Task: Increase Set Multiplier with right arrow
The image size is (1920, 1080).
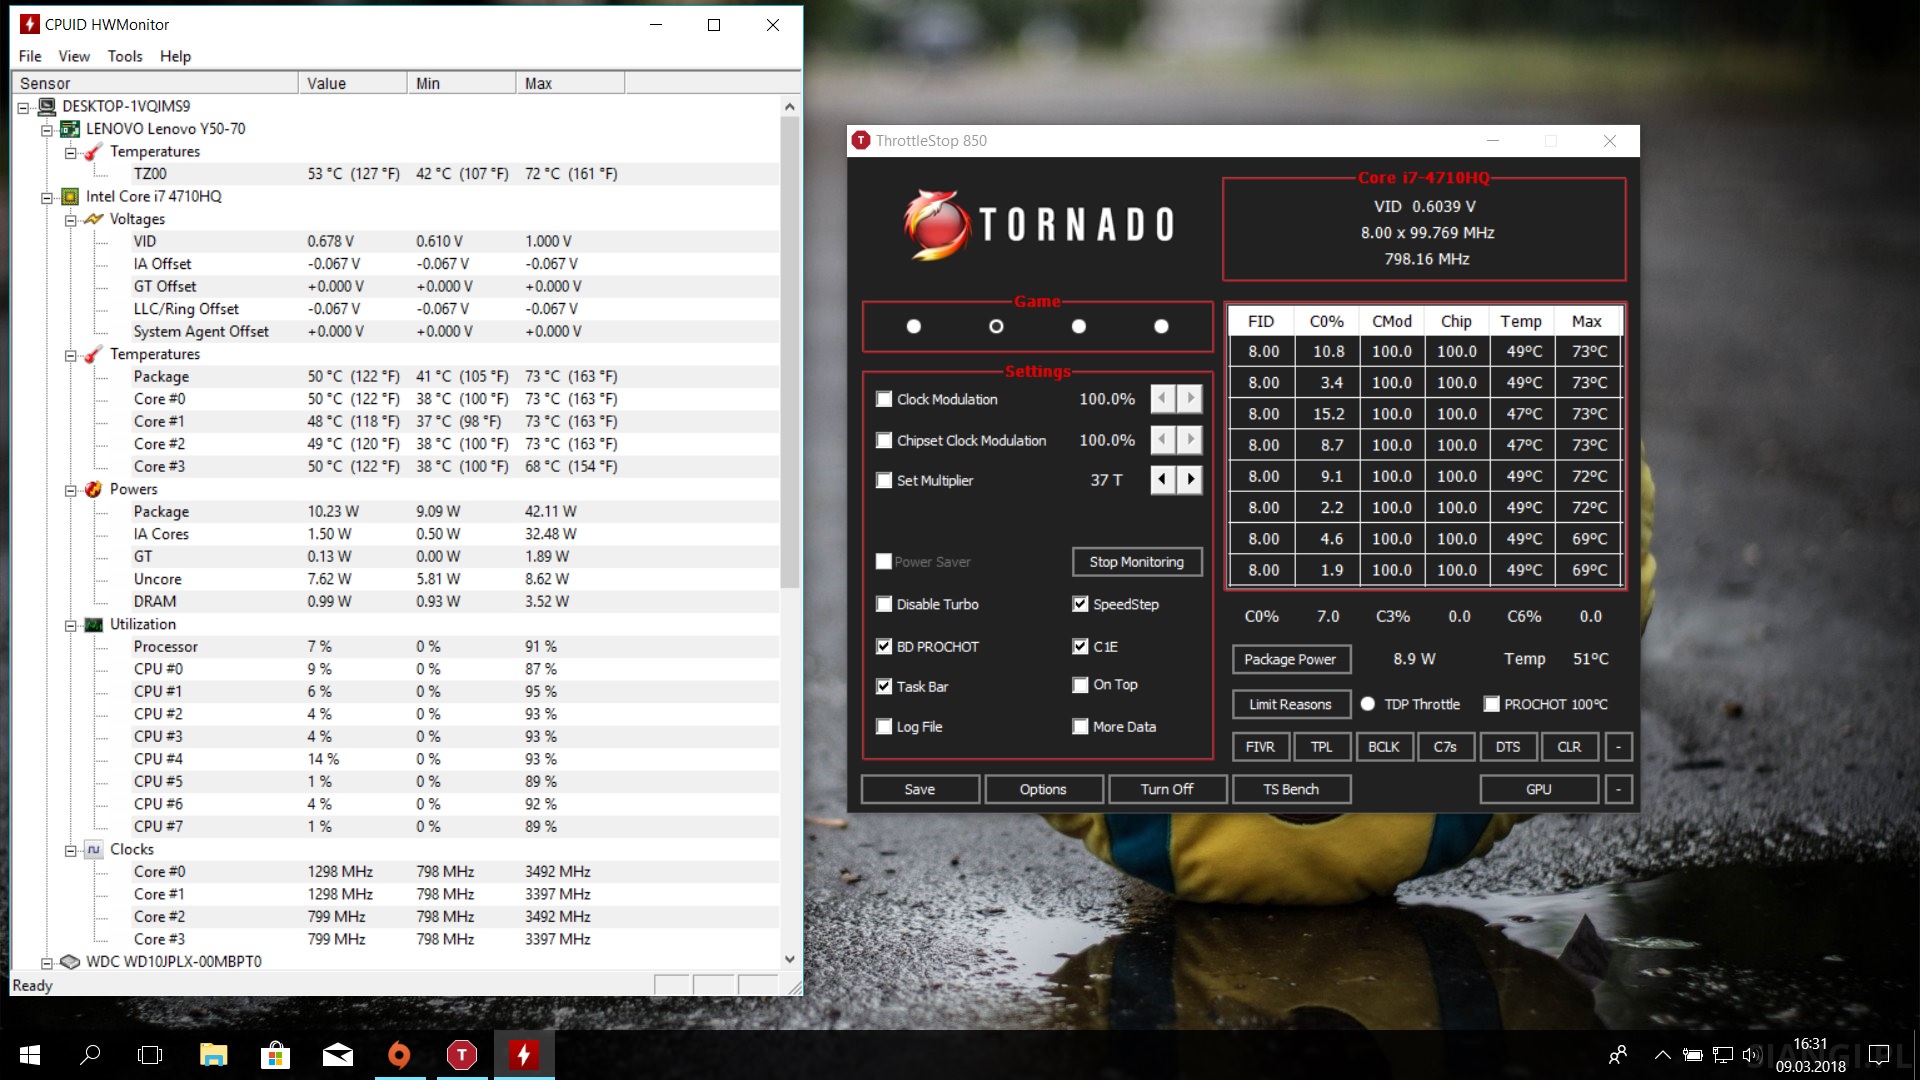Action: coord(1190,480)
